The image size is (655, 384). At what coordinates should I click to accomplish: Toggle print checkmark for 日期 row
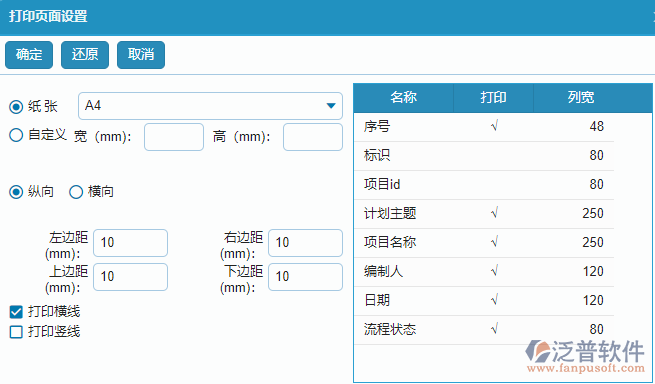coord(494,300)
